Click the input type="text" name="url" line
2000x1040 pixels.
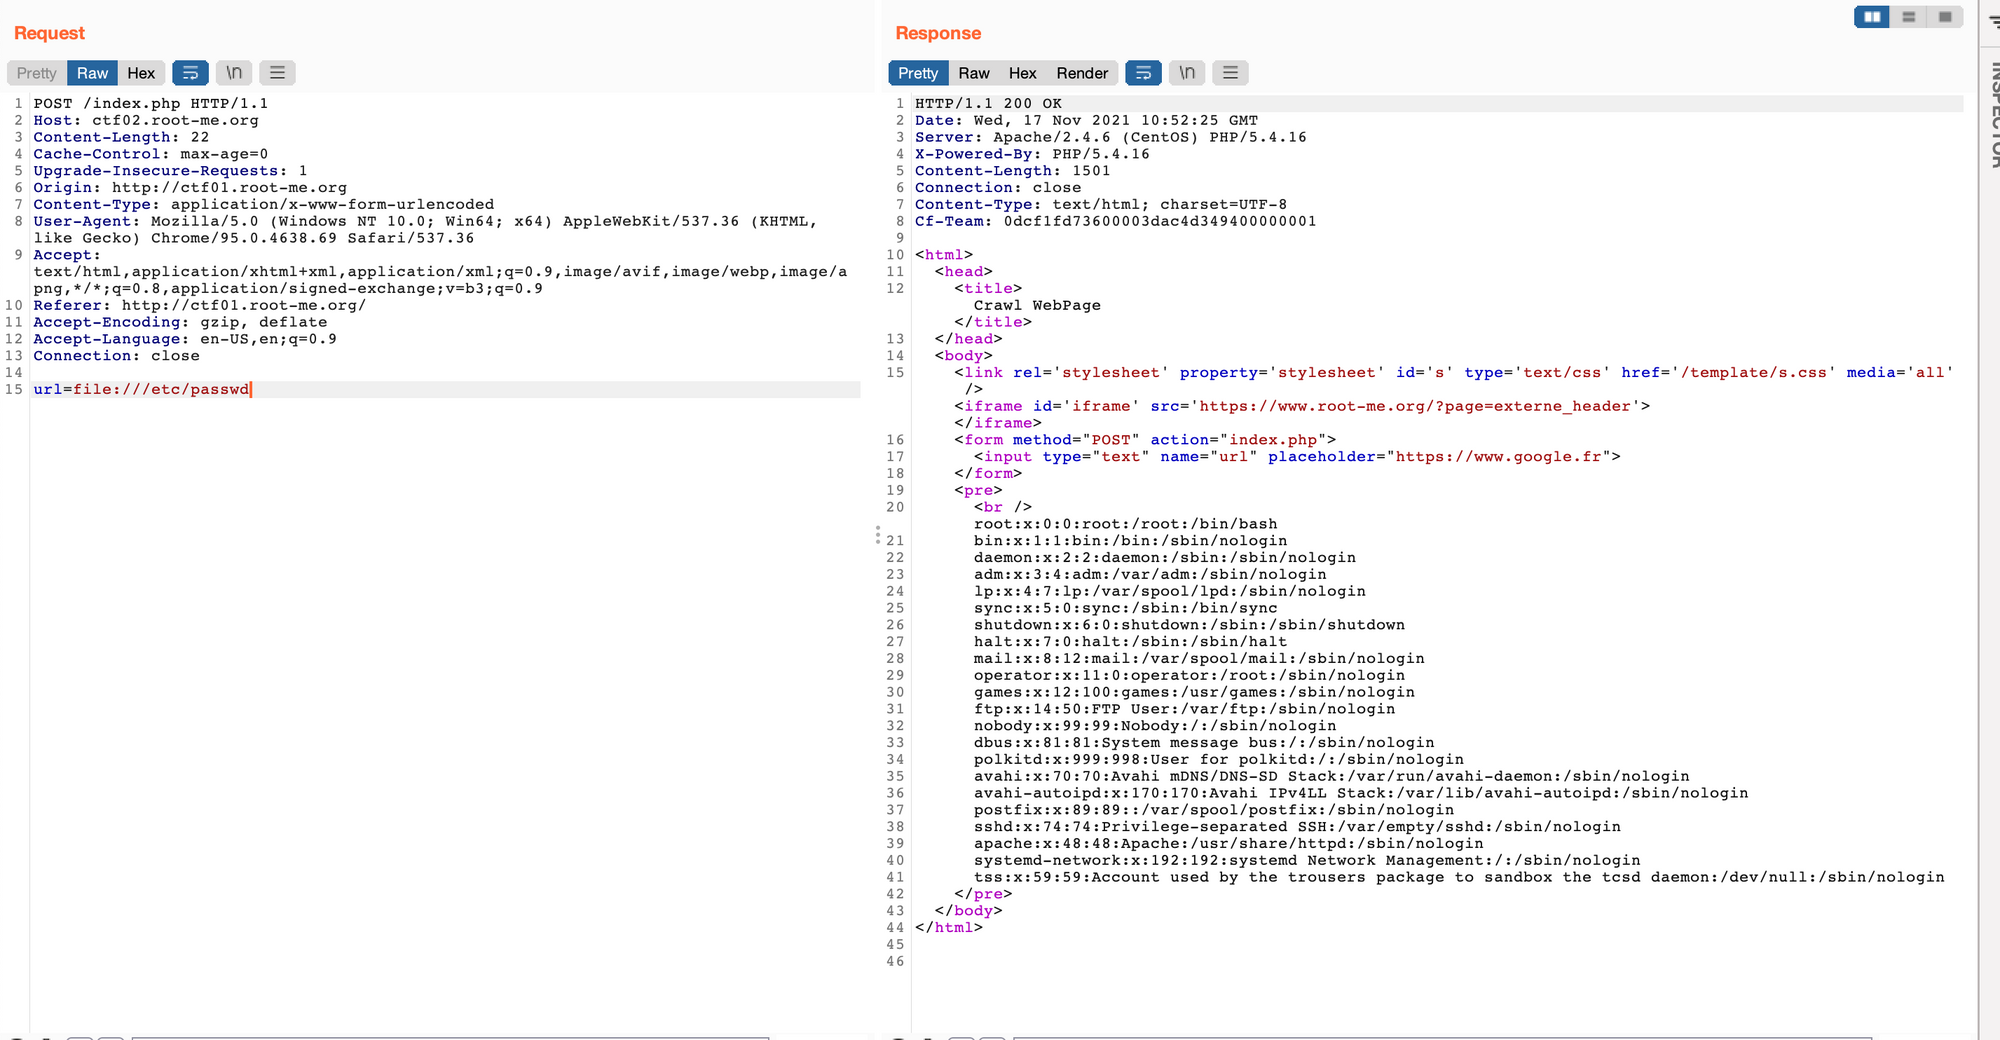click(x=1297, y=456)
